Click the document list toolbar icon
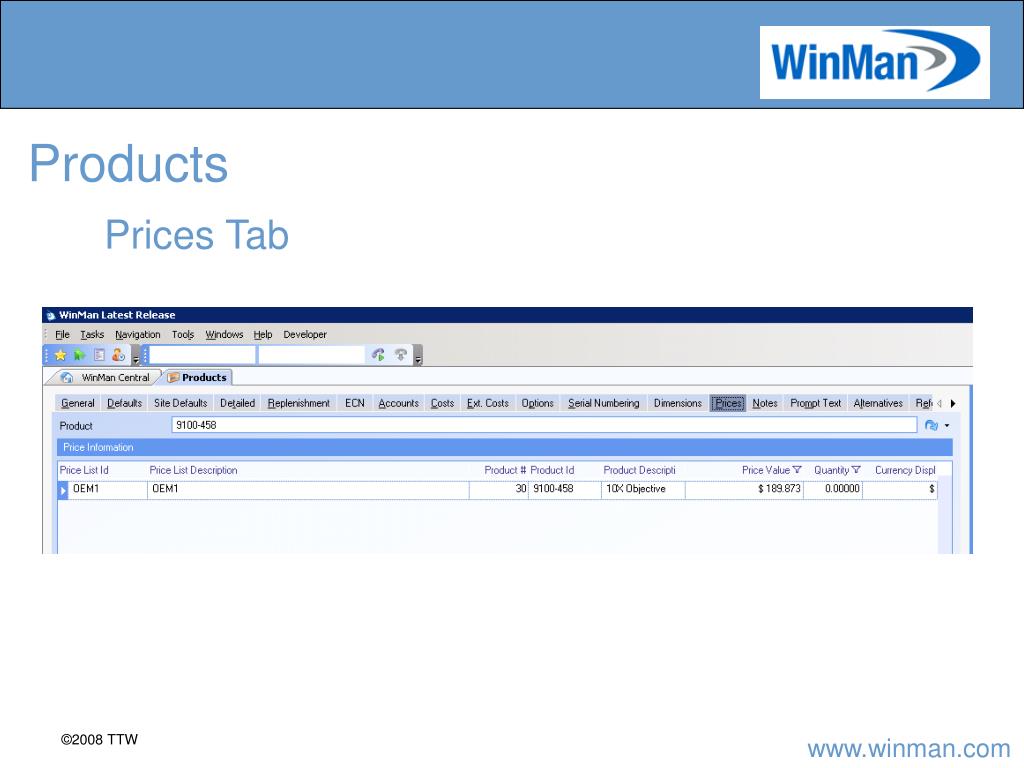Viewport: 1024px width, 768px height. click(x=99, y=355)
